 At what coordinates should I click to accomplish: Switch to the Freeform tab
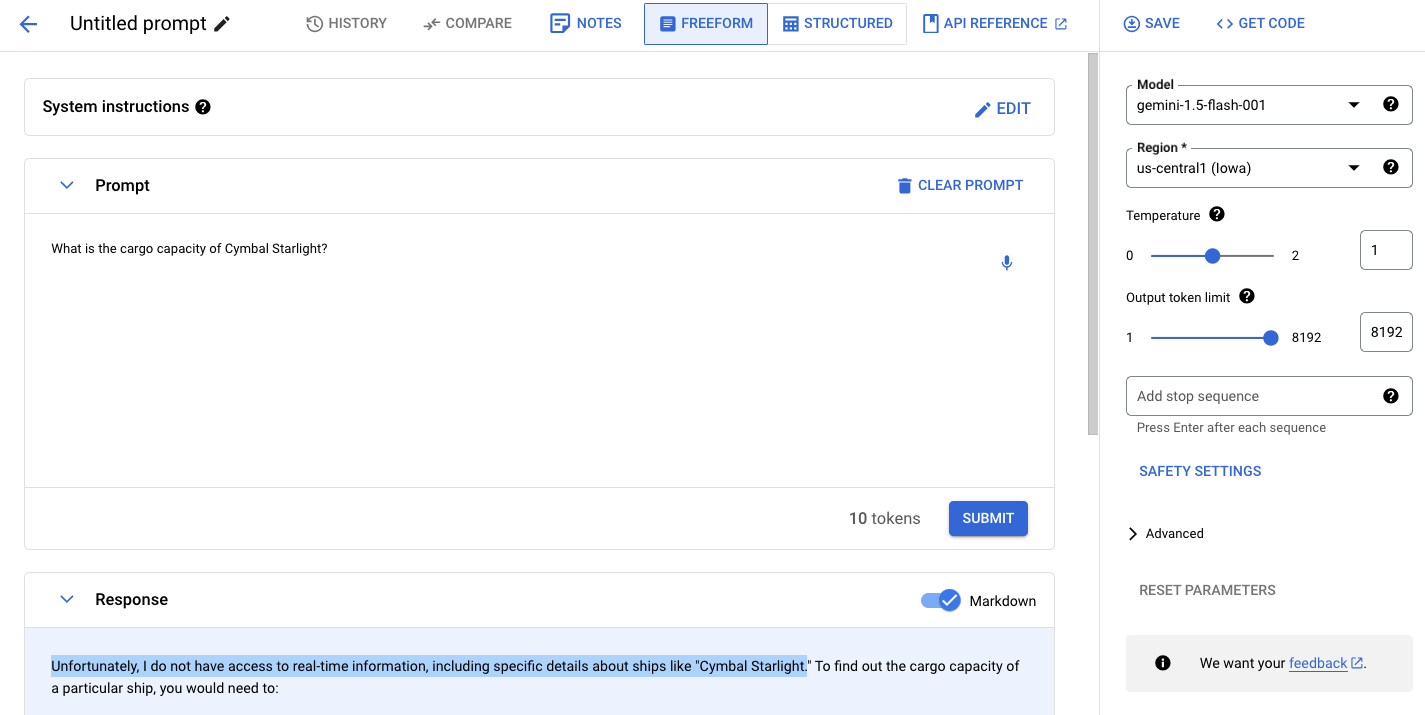(706, 24)
